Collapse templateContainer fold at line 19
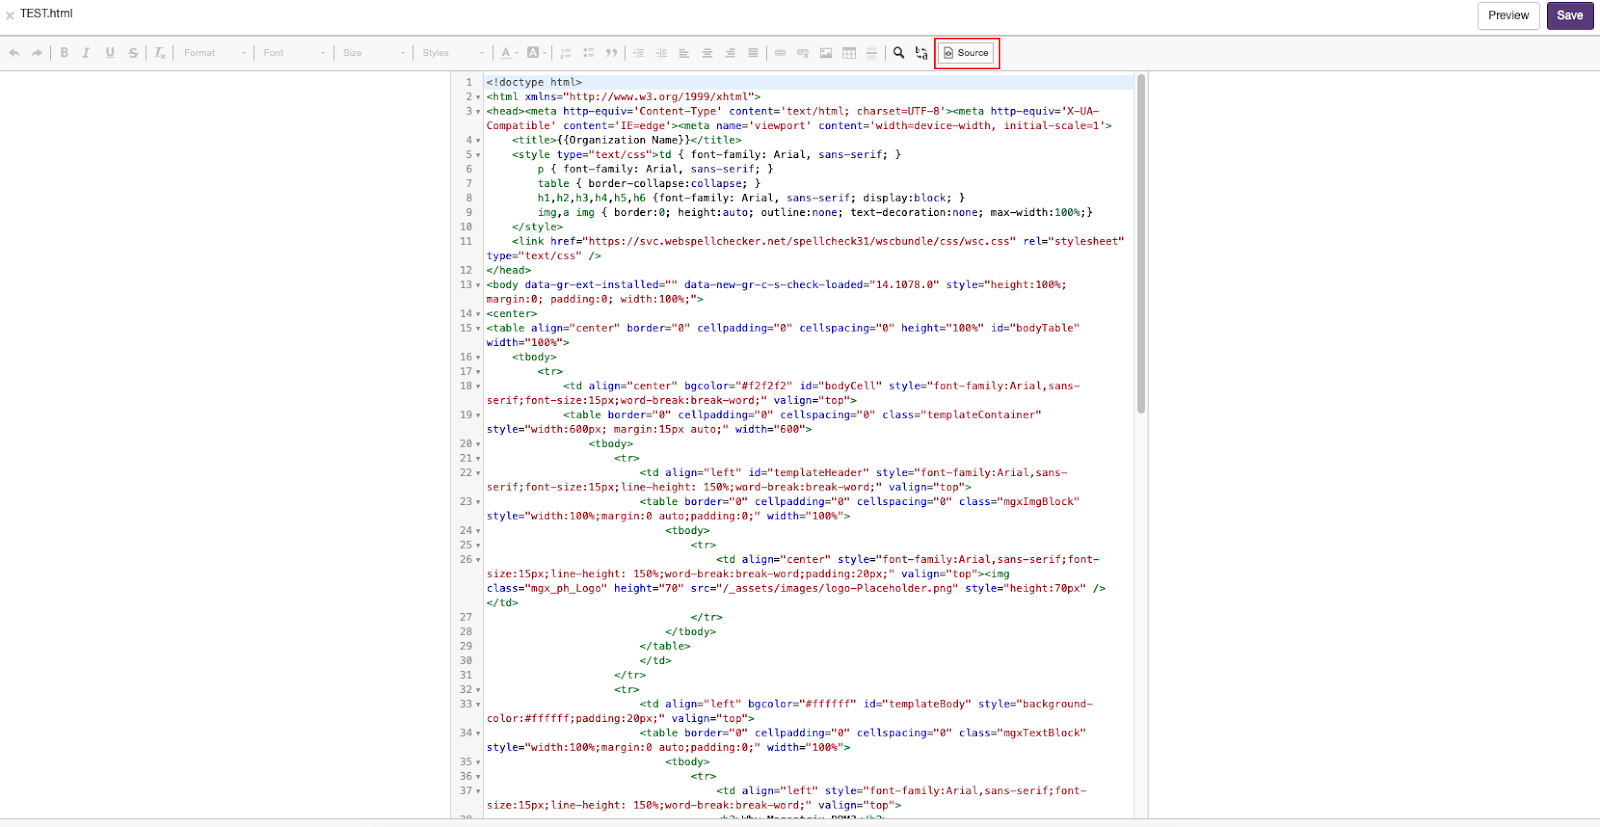 coord(479,415)
